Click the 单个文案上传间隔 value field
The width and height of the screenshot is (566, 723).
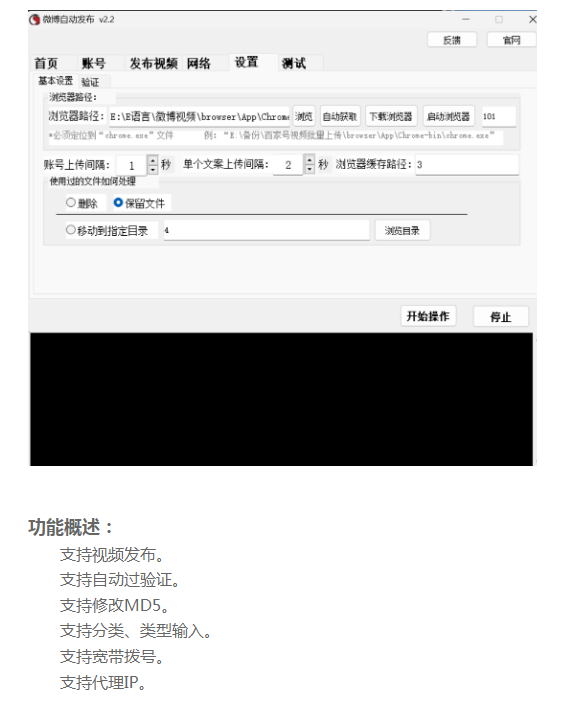pos(289,165)
